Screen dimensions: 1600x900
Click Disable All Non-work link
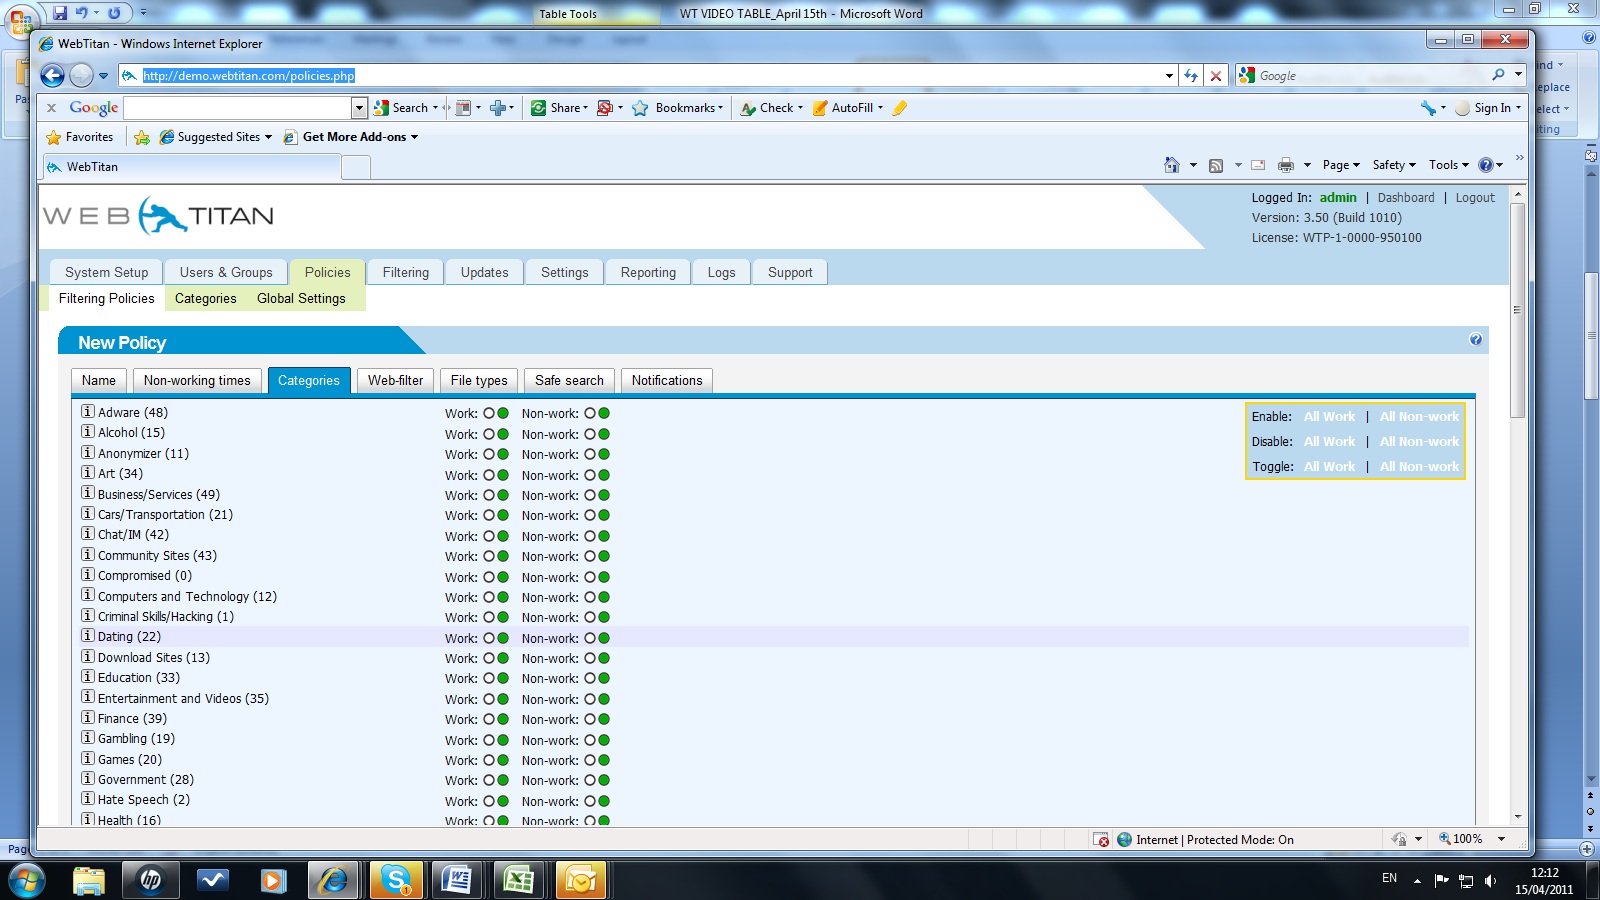coord(1419,442)
